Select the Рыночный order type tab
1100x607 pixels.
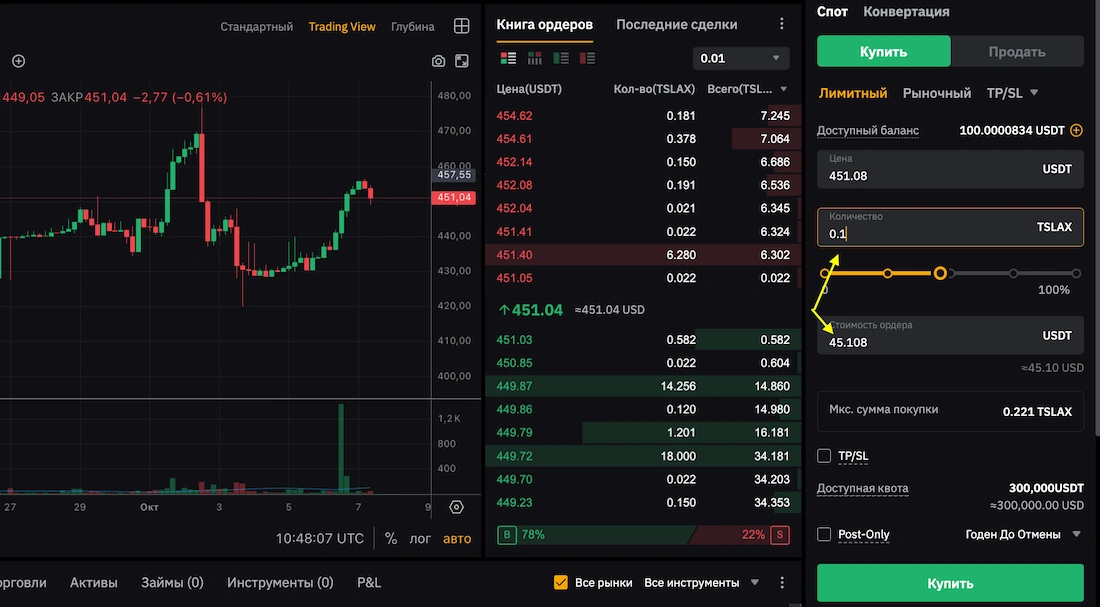tap(936, 93)
